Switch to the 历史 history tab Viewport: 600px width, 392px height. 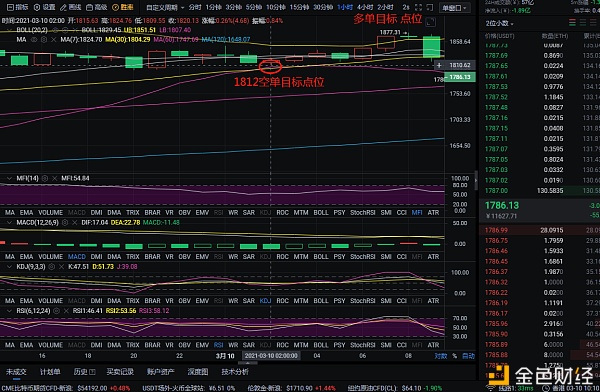click(84, 372)
